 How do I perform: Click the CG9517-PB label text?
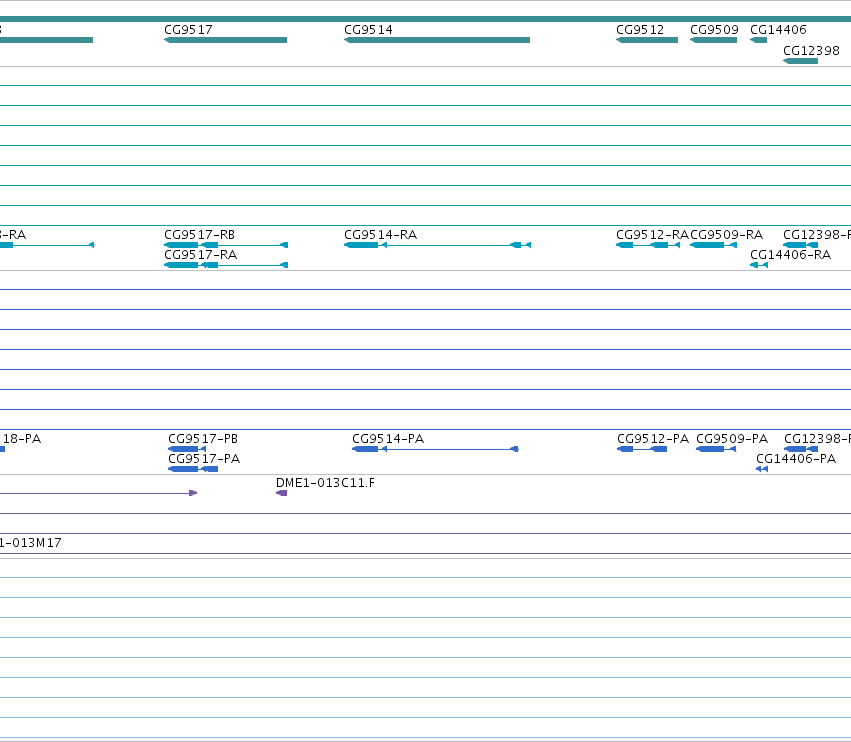pyautogui.click(x=203, y=439)
